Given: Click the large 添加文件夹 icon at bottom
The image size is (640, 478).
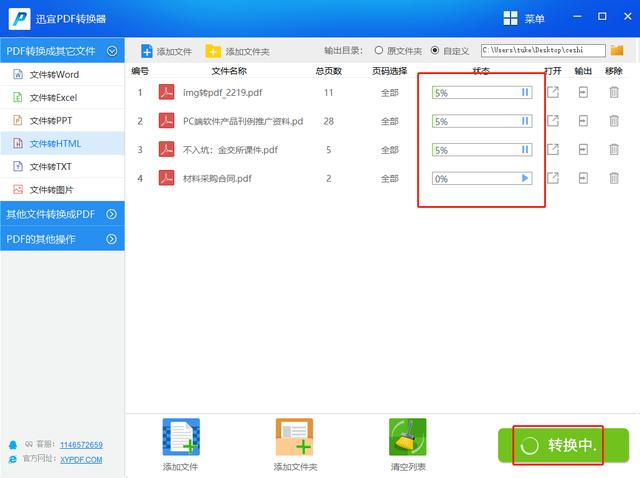Looking at the screenshot, I should (294, 437).
